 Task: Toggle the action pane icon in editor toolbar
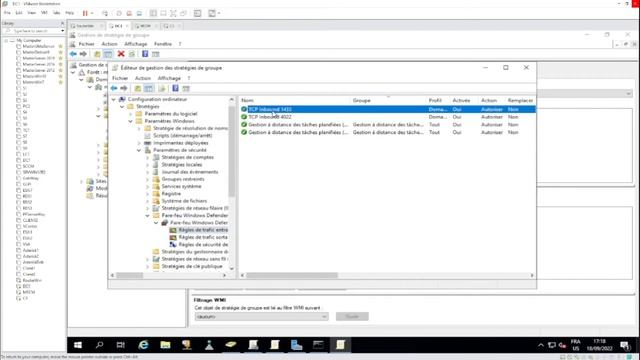[186, 88]
